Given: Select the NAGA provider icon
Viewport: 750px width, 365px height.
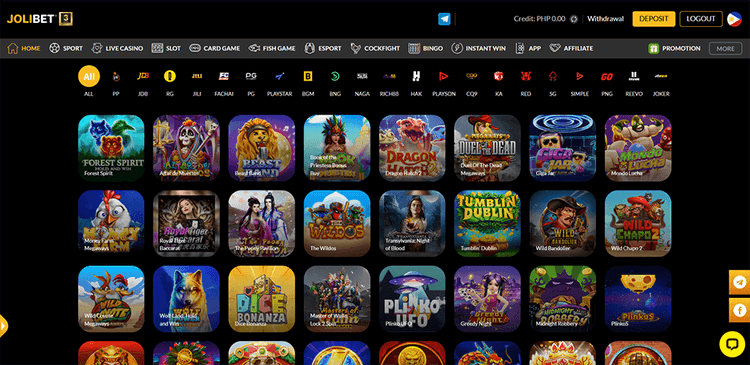Looking at the screenshot, I should point(362,77).
